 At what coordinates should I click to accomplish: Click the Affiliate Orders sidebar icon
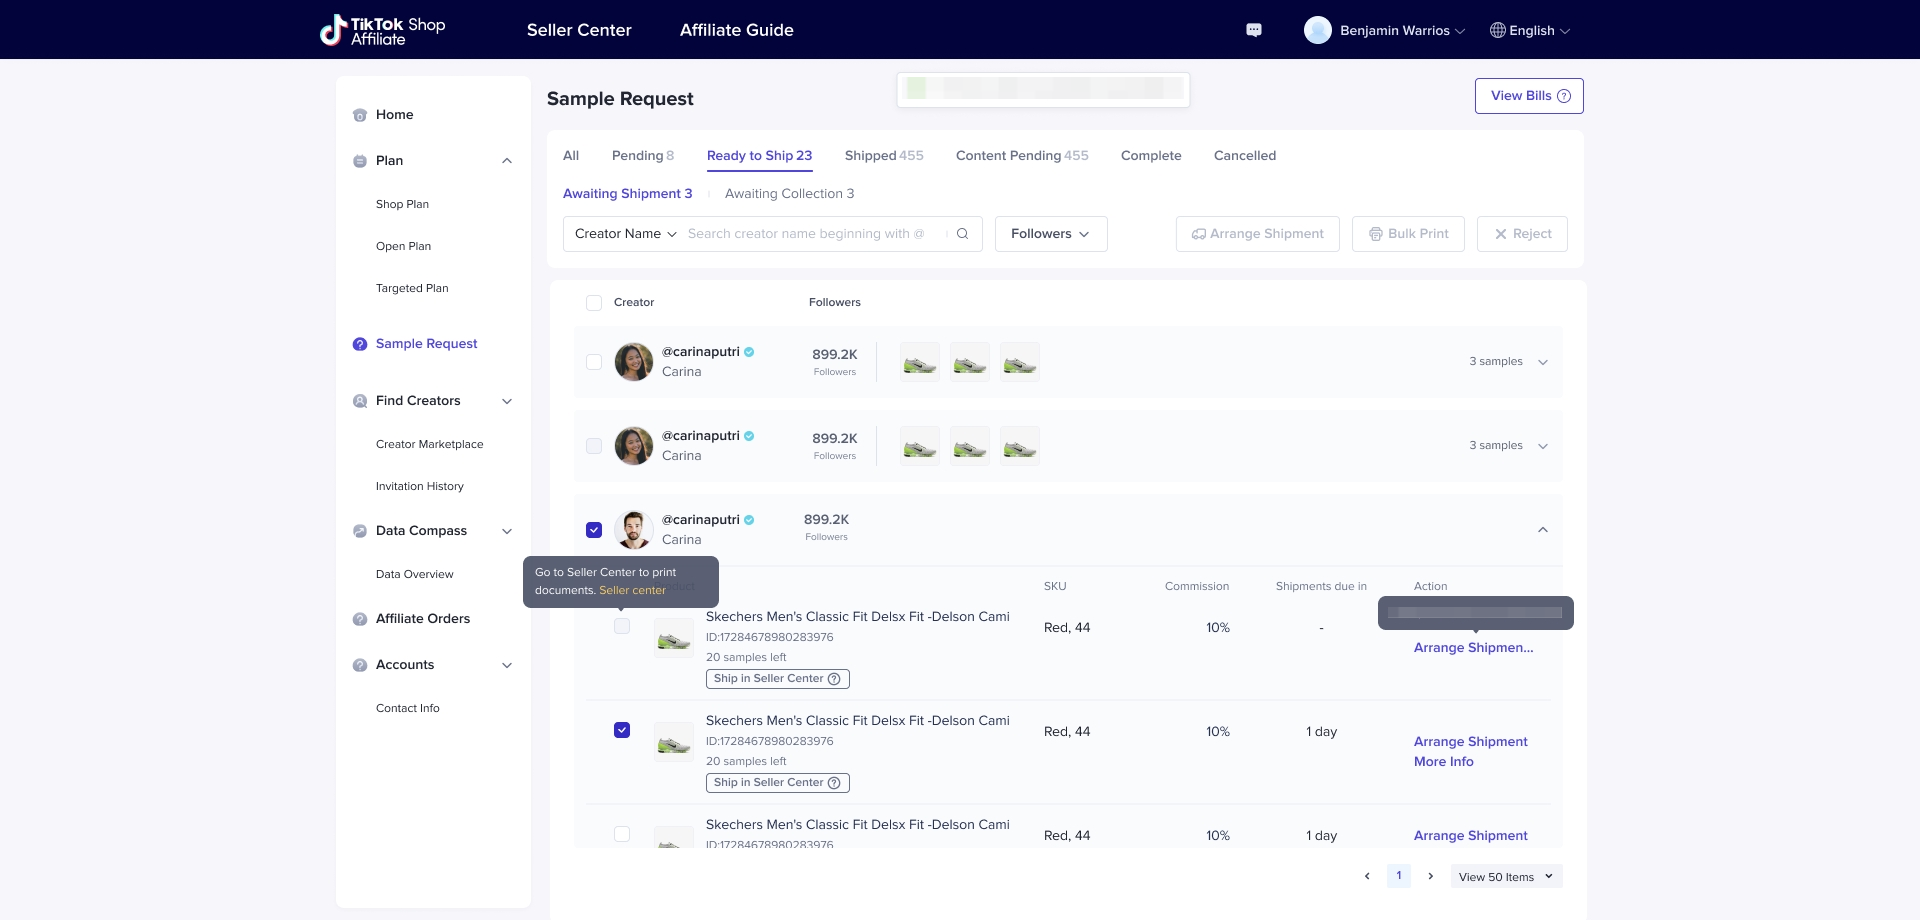pos(360,619)
